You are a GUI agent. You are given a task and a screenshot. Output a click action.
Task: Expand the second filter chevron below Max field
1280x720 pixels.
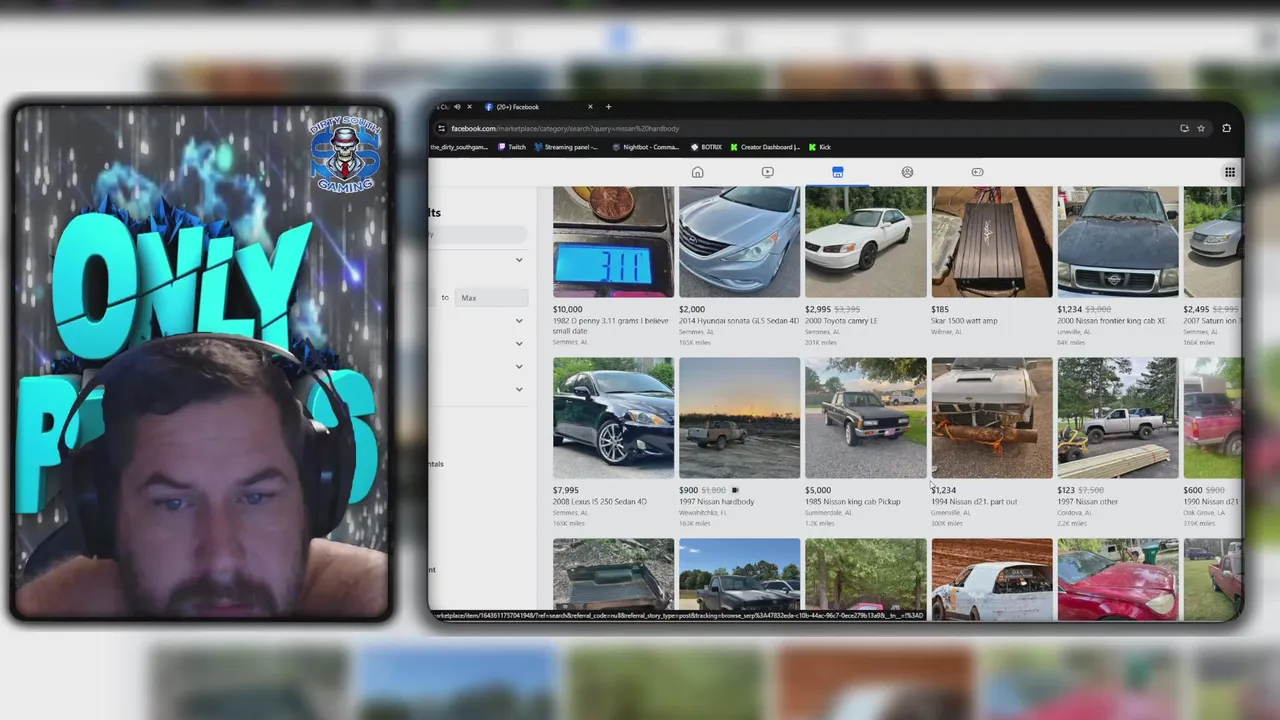pos(519,343)
